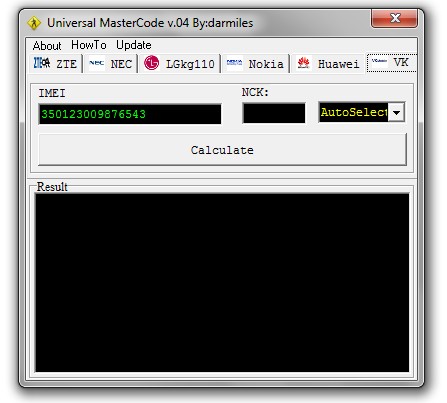
Task: Click the VK tab logo icon
Action: (379, 61)
